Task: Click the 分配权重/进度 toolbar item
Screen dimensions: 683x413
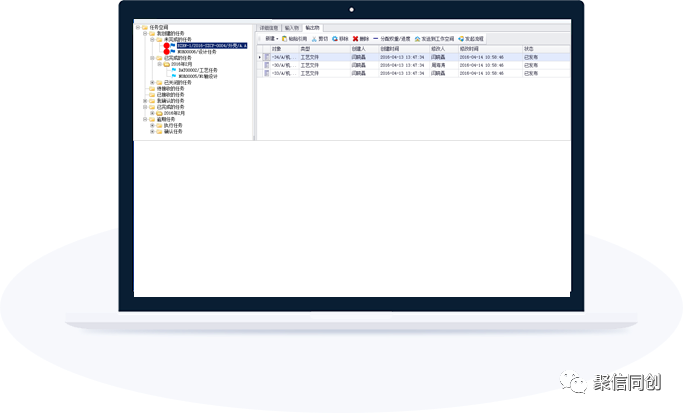Action: pyautogui.click(x=392, y=39)
